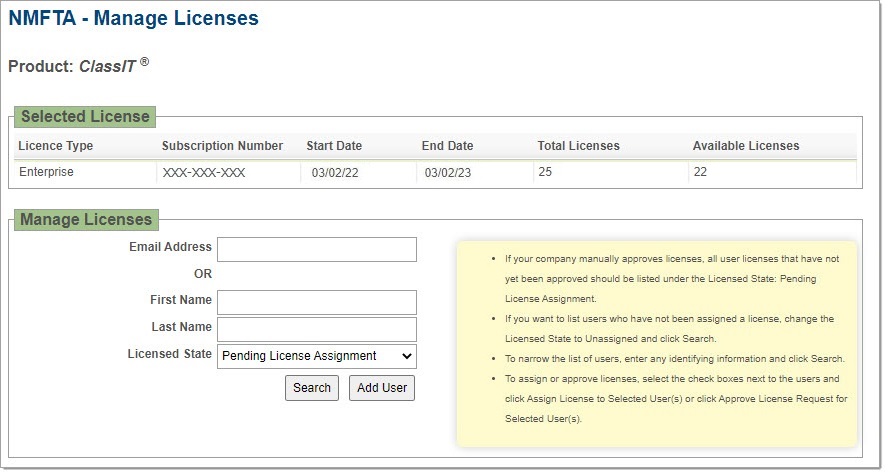Click the Search button

[x=311, y=388]
